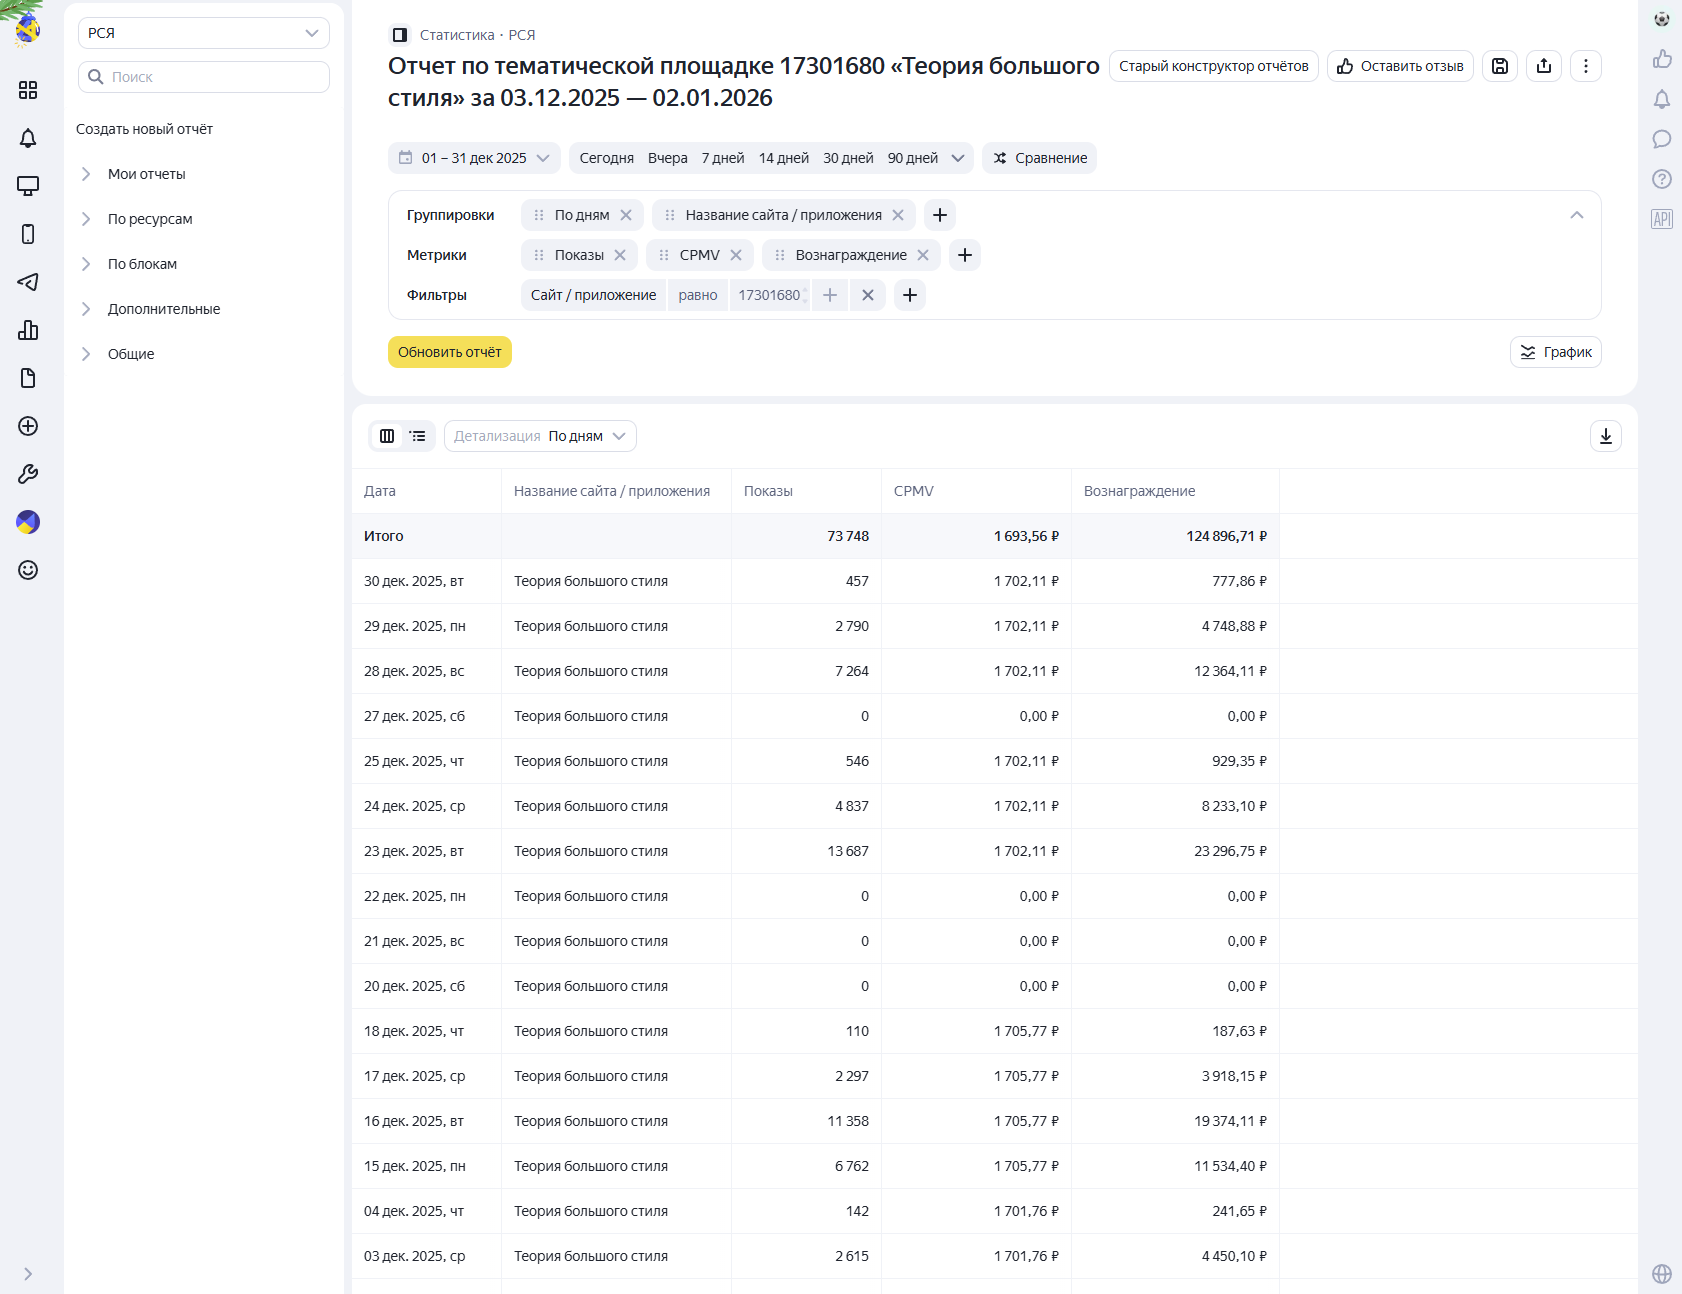This screenshot has width=1682, height=1294.
Task: Select the 'Вчера' period preset
Action: pyautogui.click(x=668, y=158)
